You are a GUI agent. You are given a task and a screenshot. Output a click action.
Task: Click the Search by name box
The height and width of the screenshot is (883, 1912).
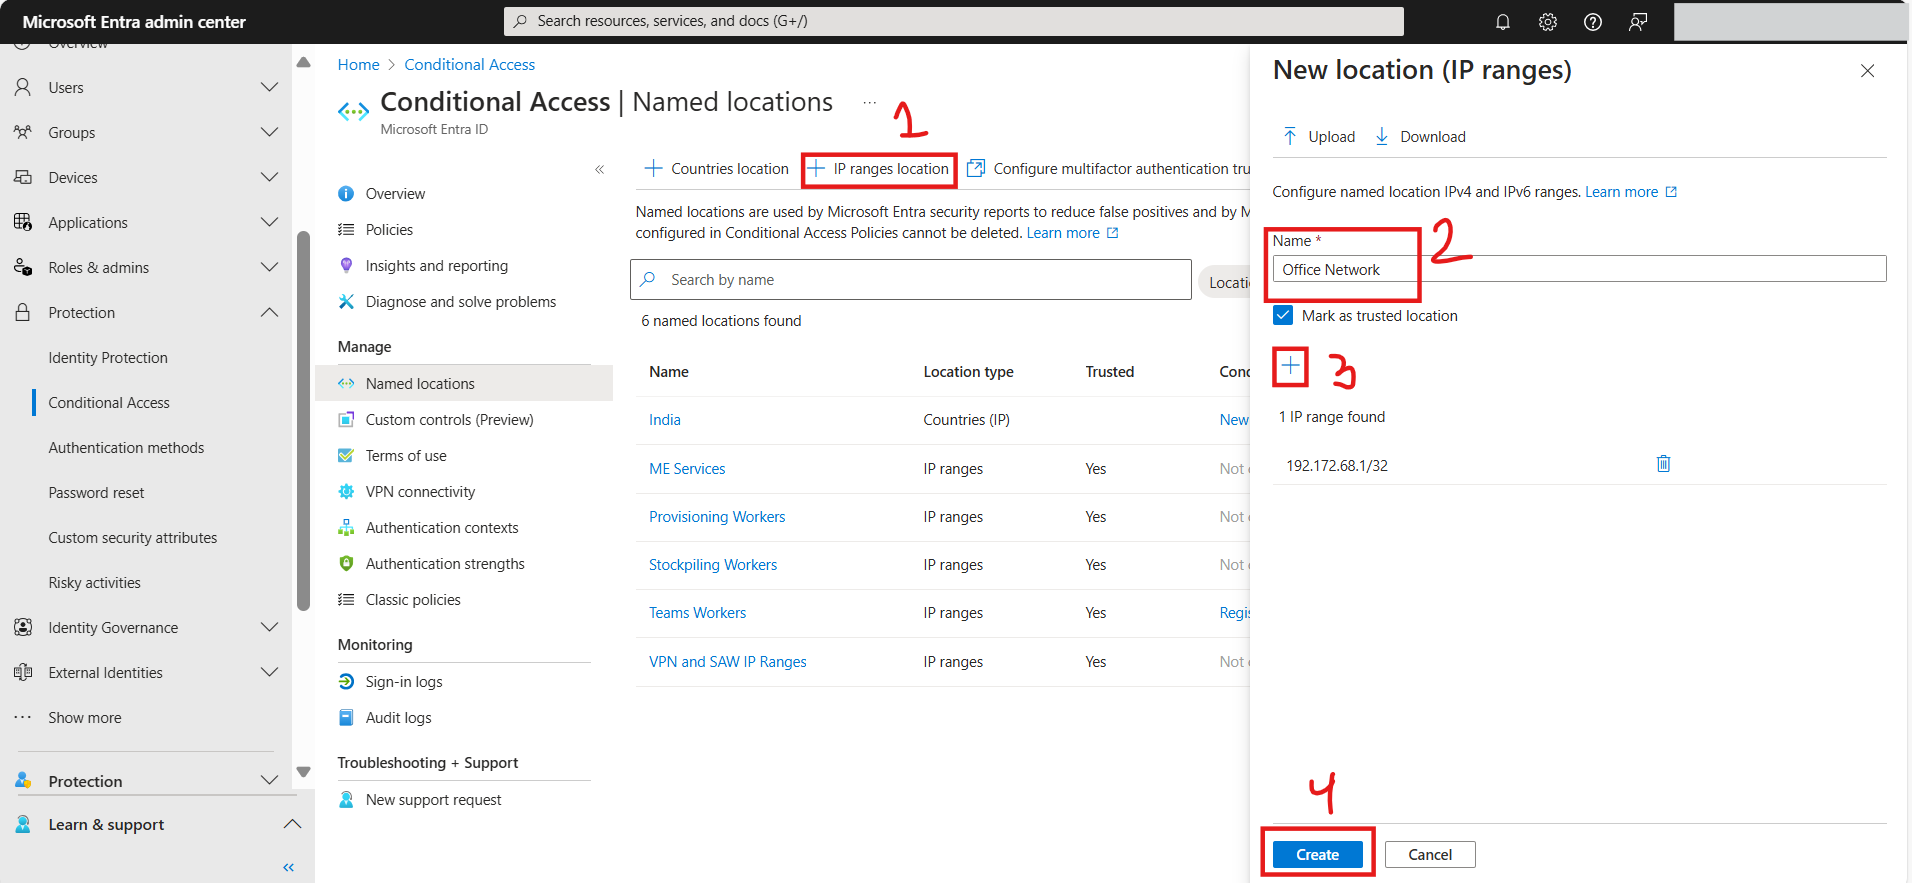point(911,280)
